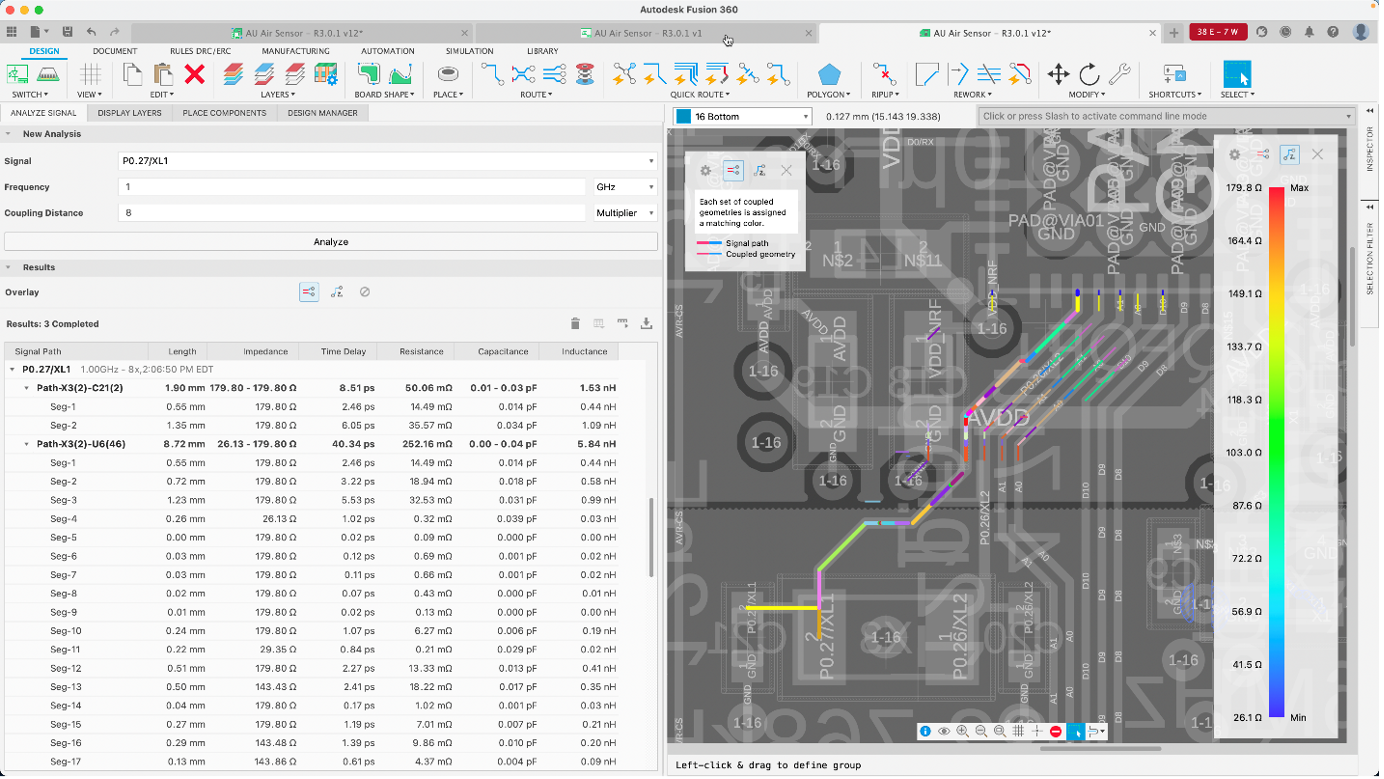
Task: Collapse the New Analysis section
Action: pos(8,134)
